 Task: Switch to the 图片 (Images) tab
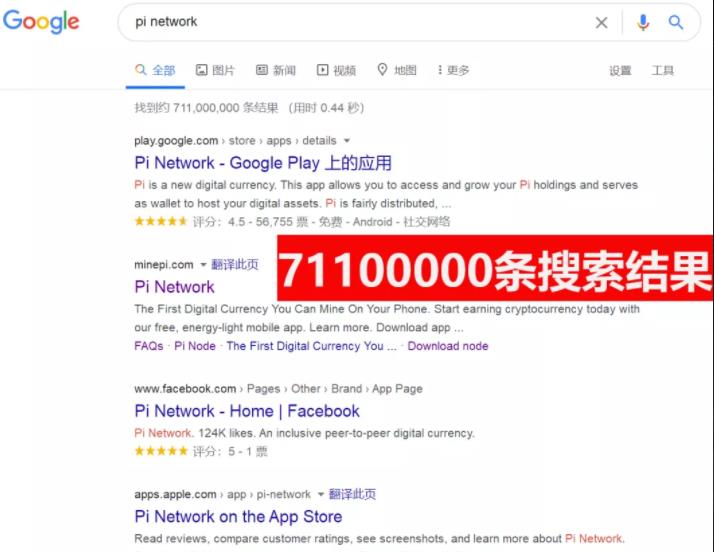click(215, 70)
